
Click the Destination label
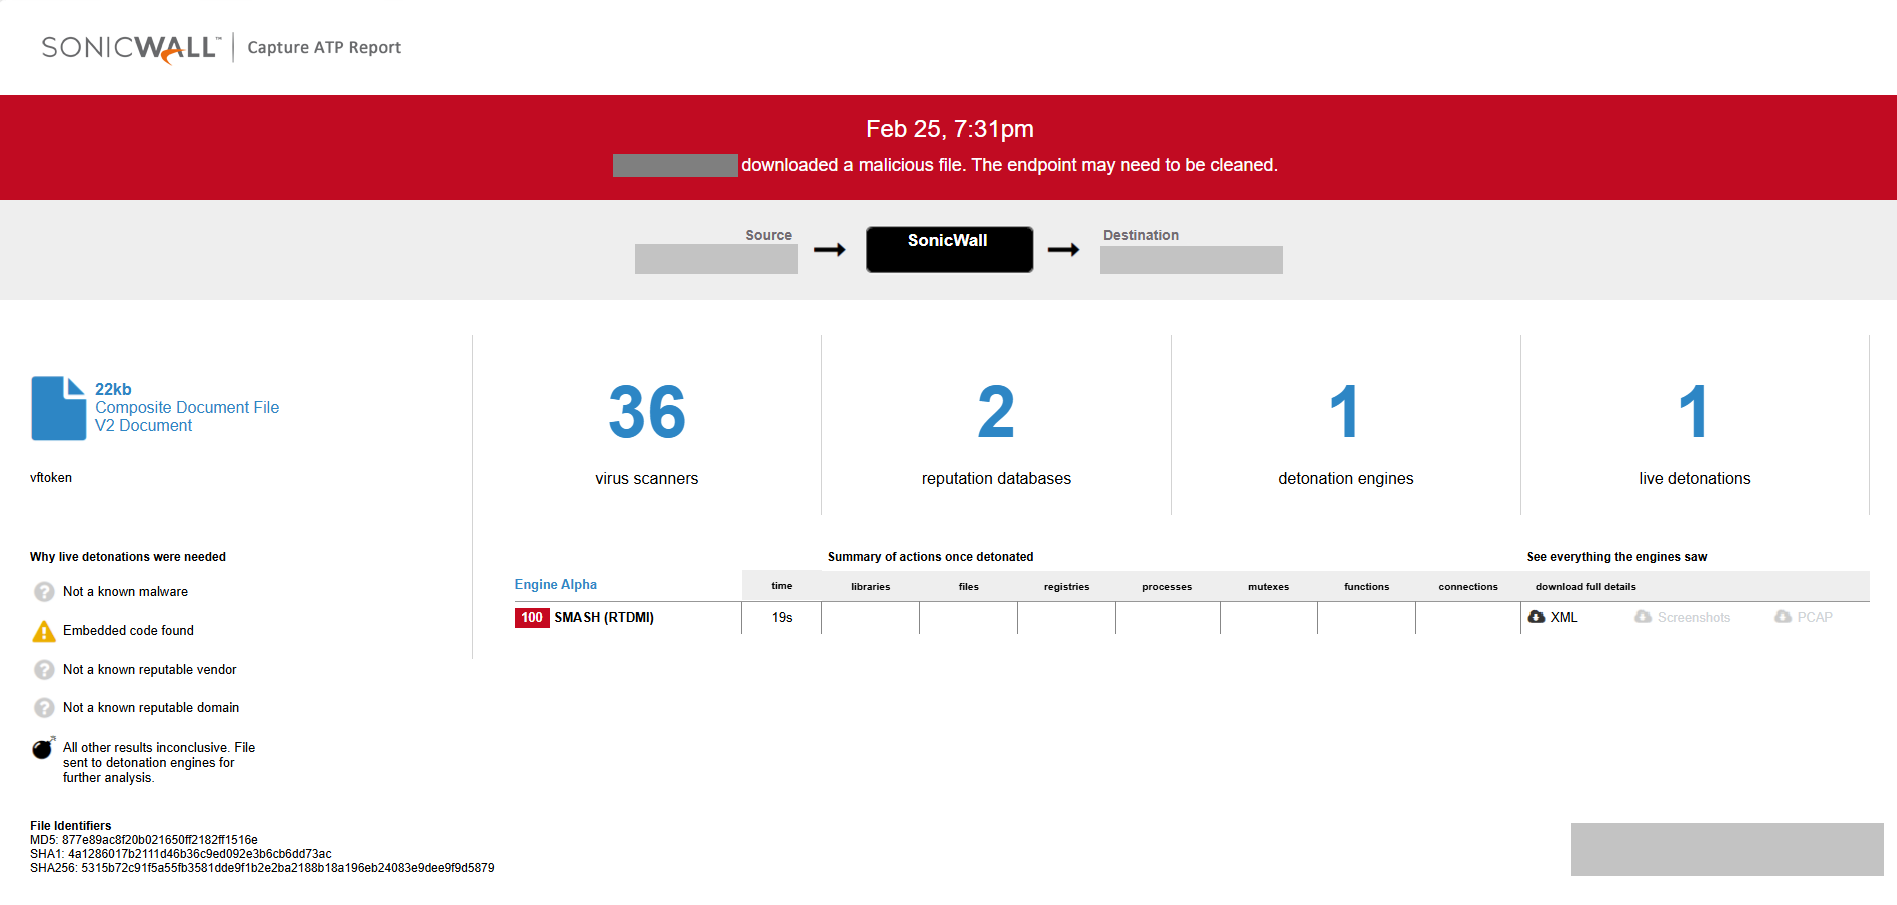pos(1141,235)
